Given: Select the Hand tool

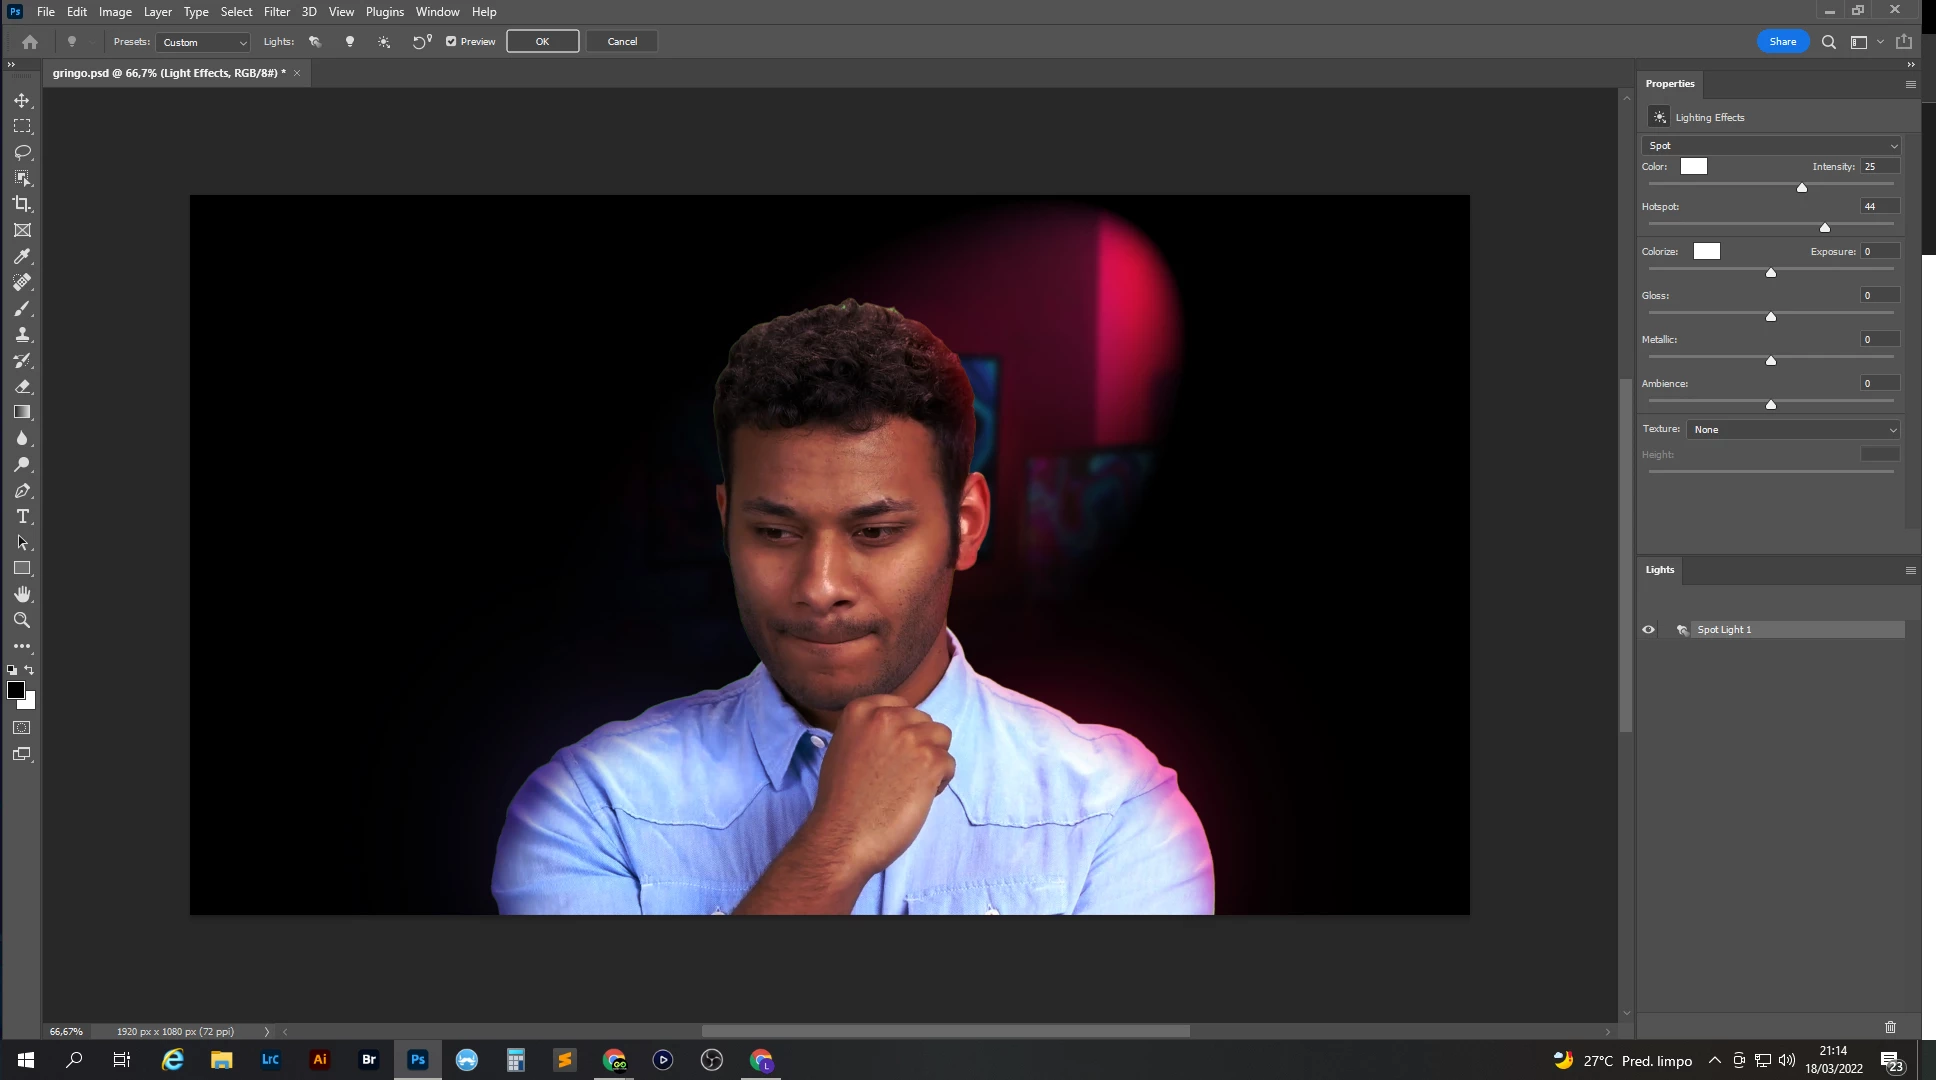Looking at the screenshot, I should 22,595.
